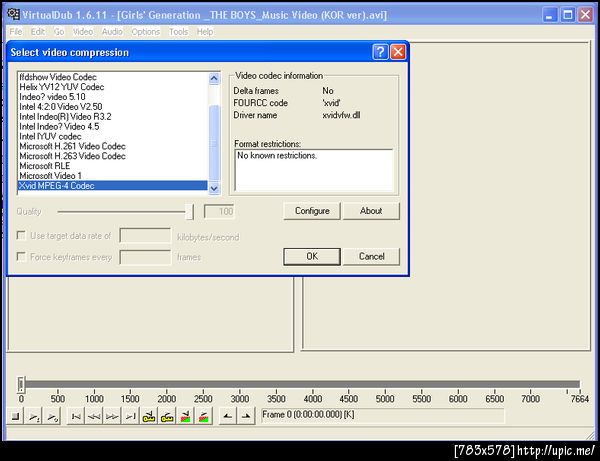Viewport: 600px width, 461px height.
Task: Click the Quality slider handle
Action: [189, 212]
